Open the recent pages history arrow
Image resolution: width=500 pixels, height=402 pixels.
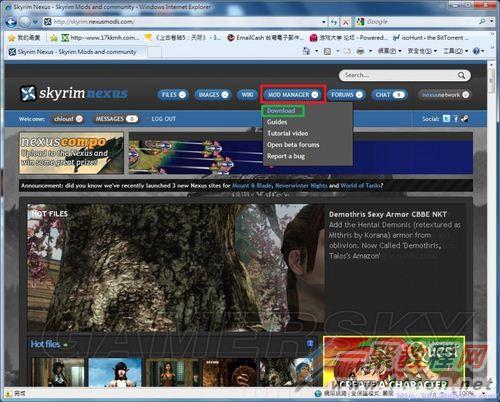tap(36, 23)
